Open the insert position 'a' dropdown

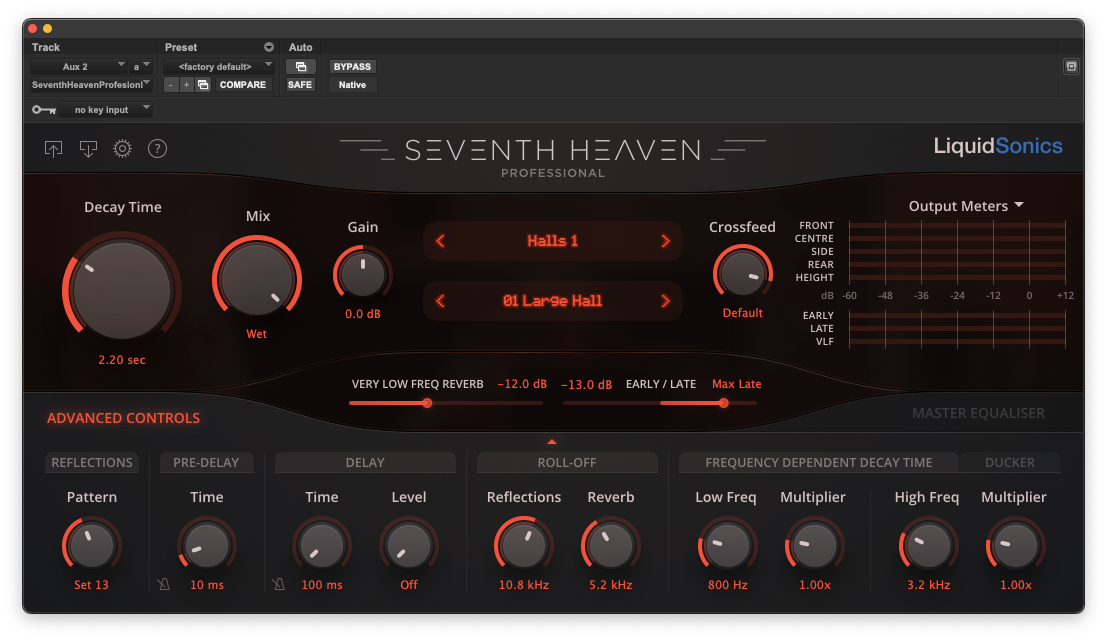coord(142,66)
